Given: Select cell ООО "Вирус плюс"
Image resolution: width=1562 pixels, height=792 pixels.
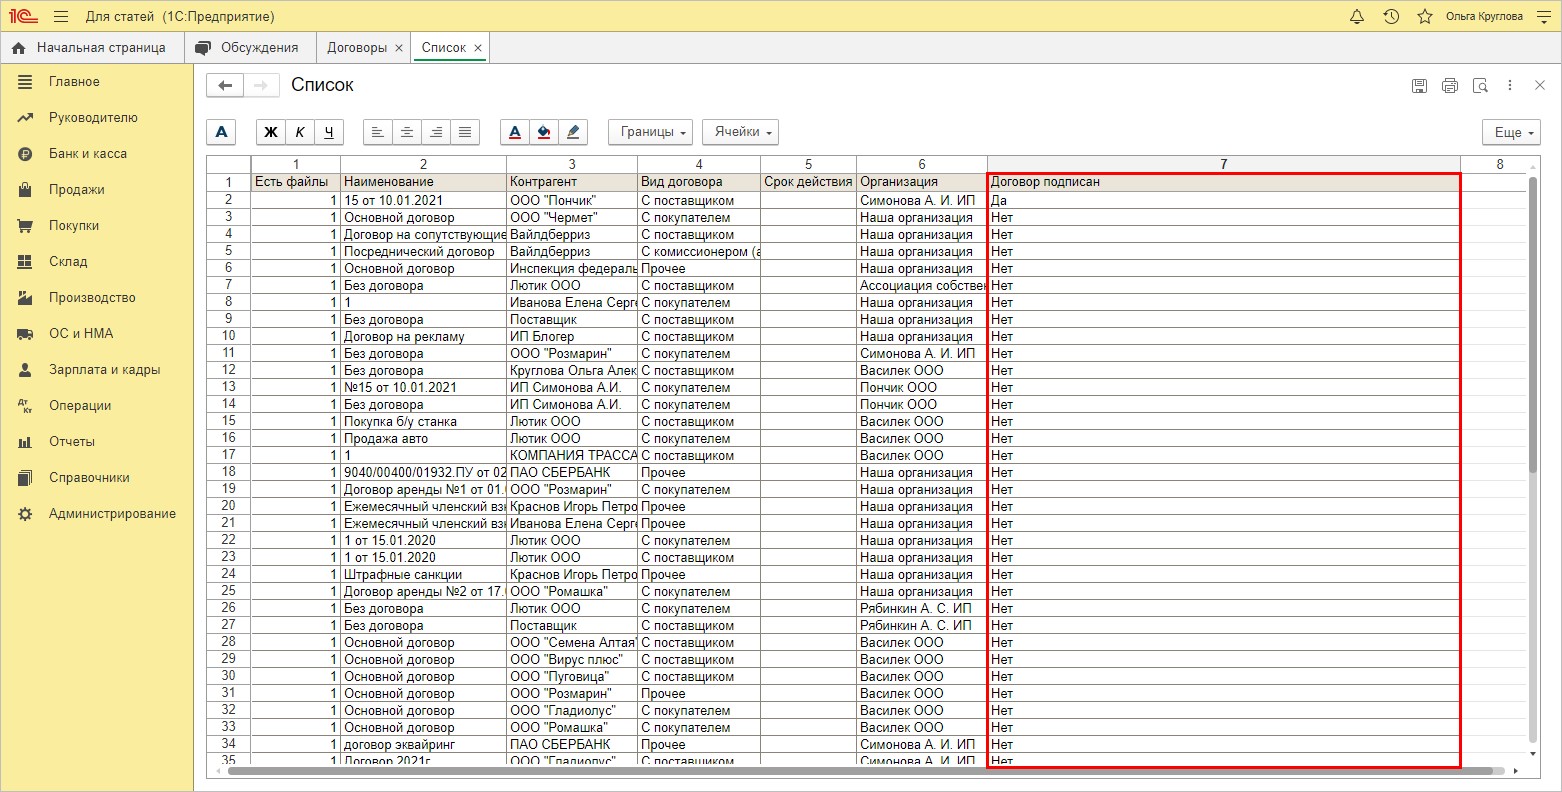Looking at the screenshot, I should click(x=572, y=659).
